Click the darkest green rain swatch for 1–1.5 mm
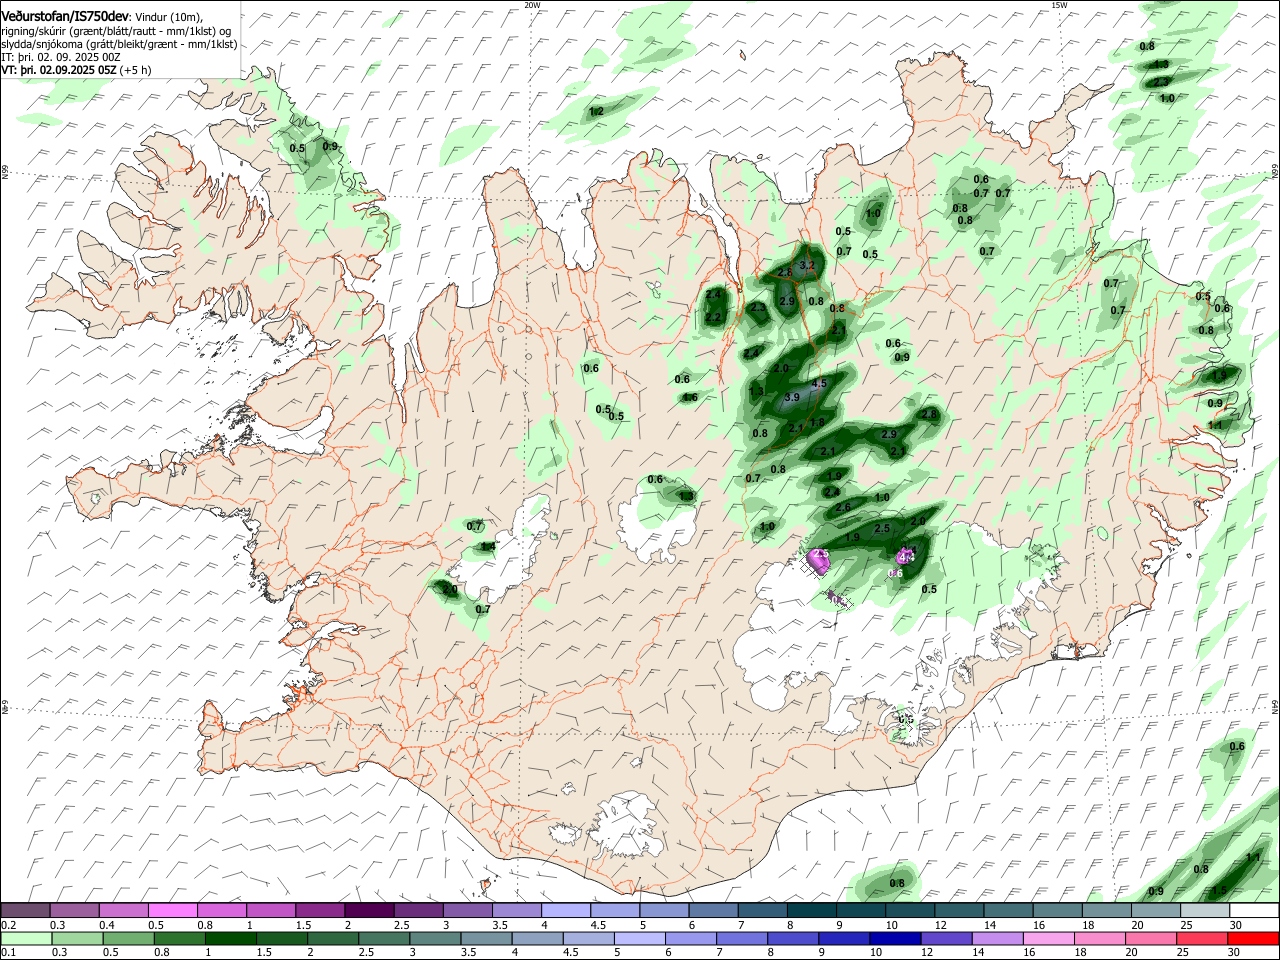The width and height of the screenshot is (1280, 960). (x=230, y=938)
